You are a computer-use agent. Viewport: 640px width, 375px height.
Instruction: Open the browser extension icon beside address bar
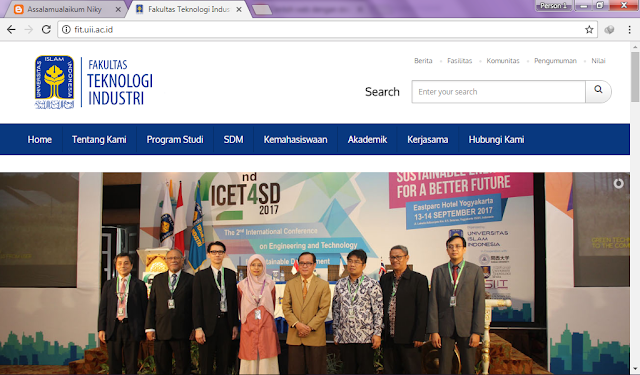coord(609,29)
